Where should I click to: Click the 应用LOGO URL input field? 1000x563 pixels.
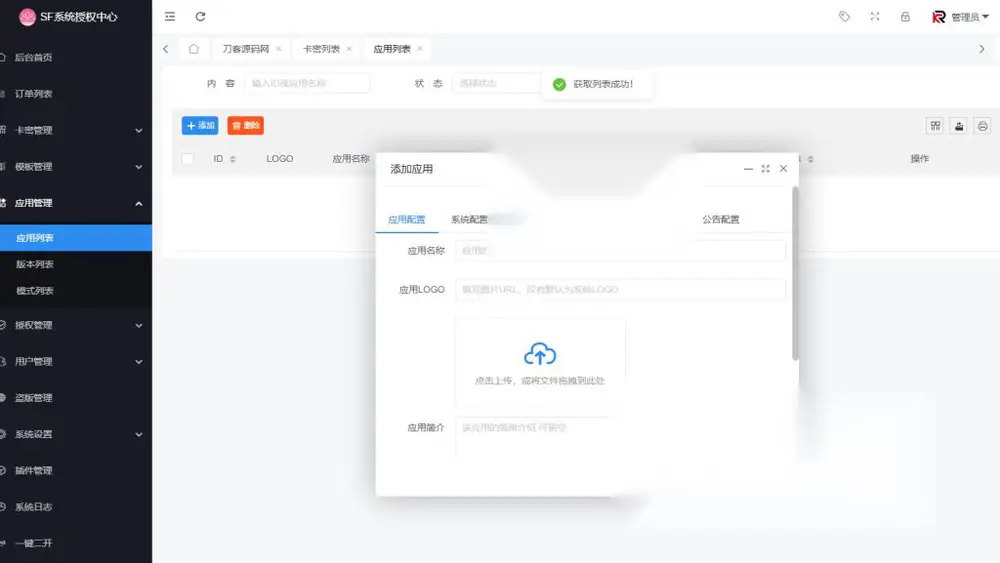point(620,289)
